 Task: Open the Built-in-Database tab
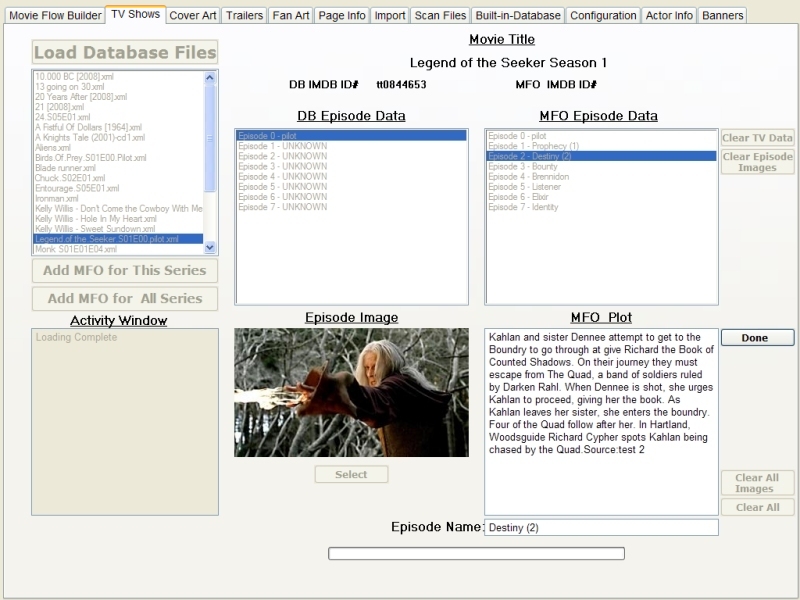519,16
